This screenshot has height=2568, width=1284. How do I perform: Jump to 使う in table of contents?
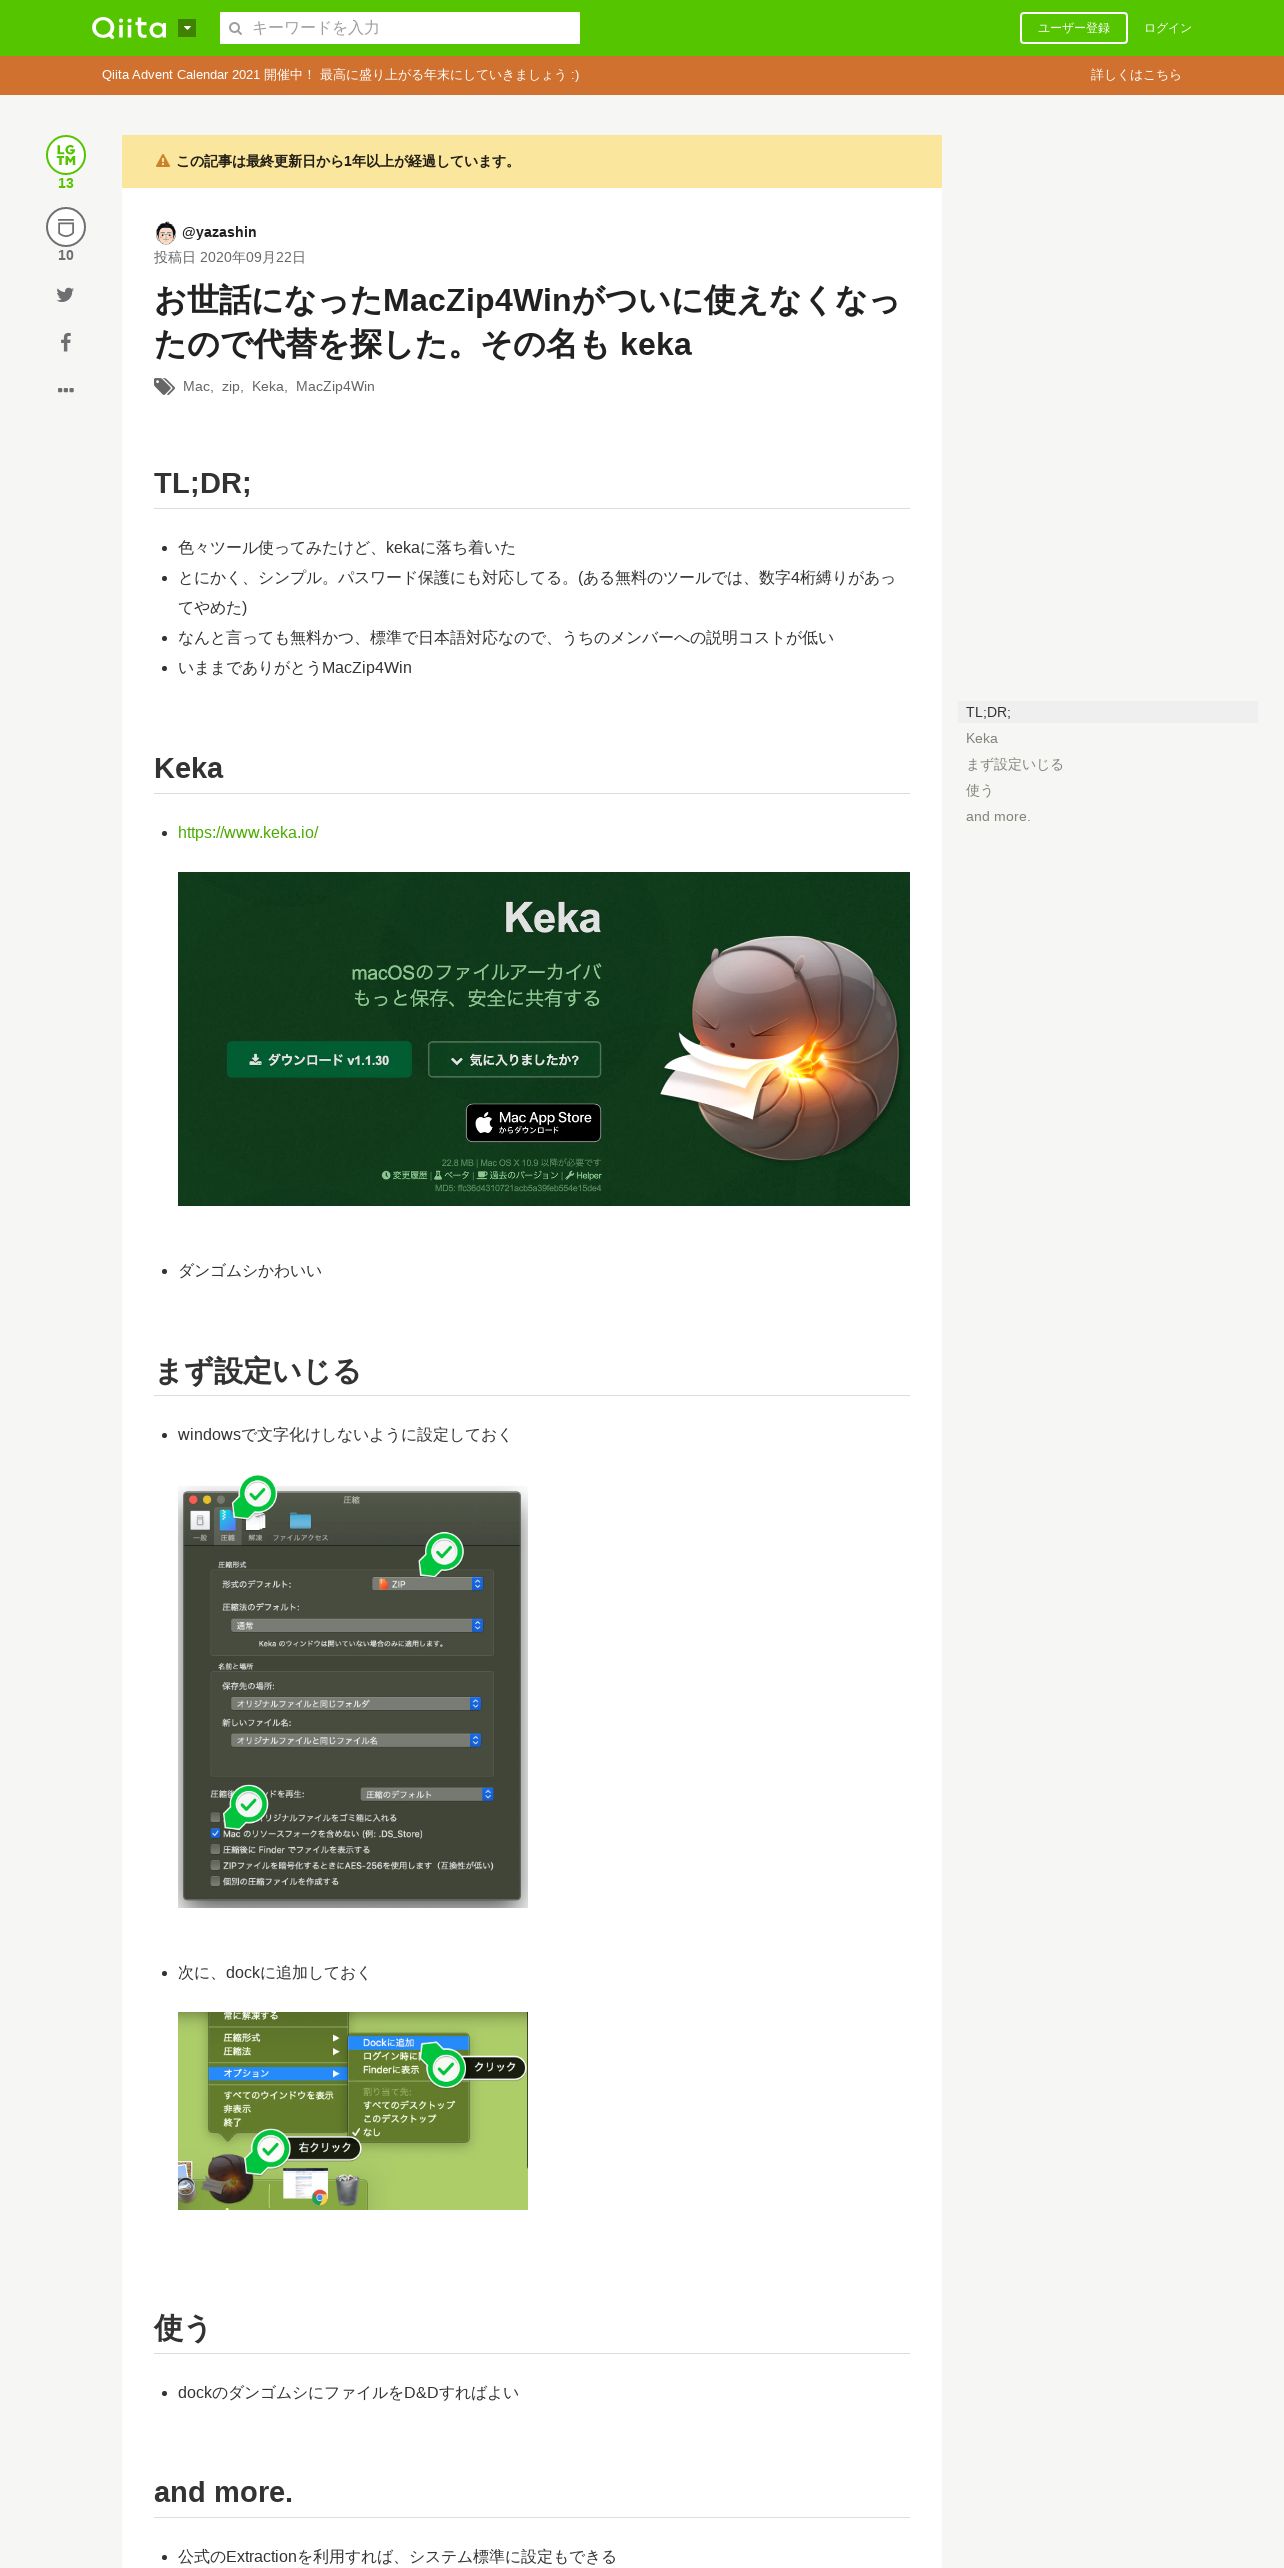(979, 790)
